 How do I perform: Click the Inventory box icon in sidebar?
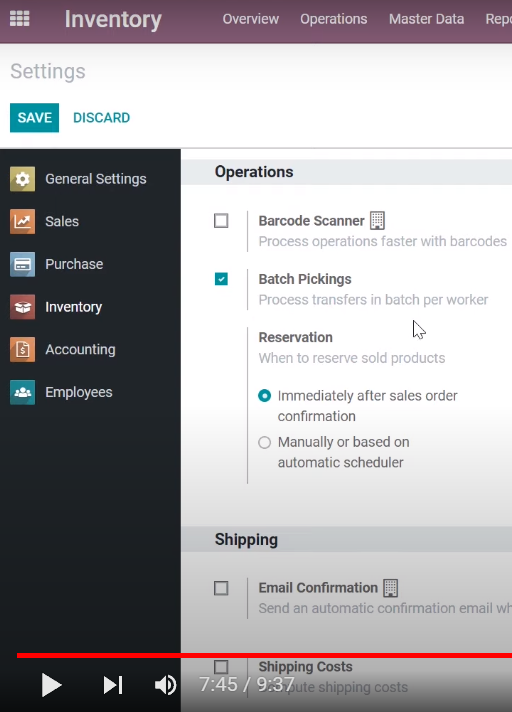(22, 307)
